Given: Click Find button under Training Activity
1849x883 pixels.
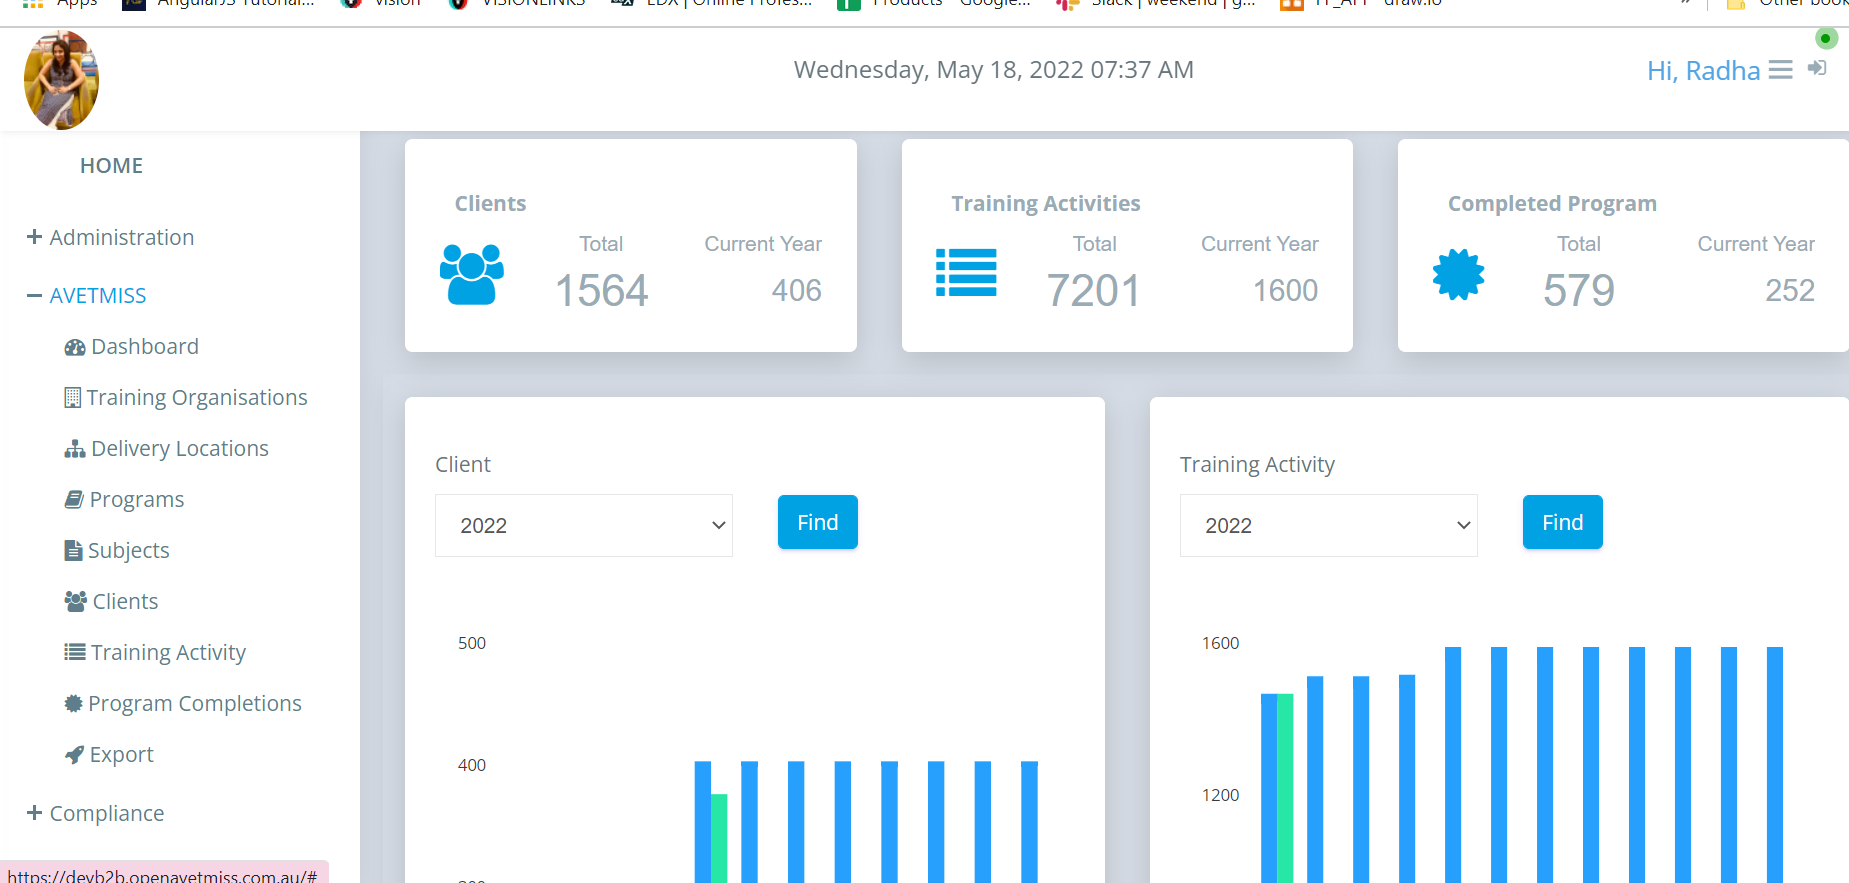Looking at the screenshot, I should point(1563,522).
